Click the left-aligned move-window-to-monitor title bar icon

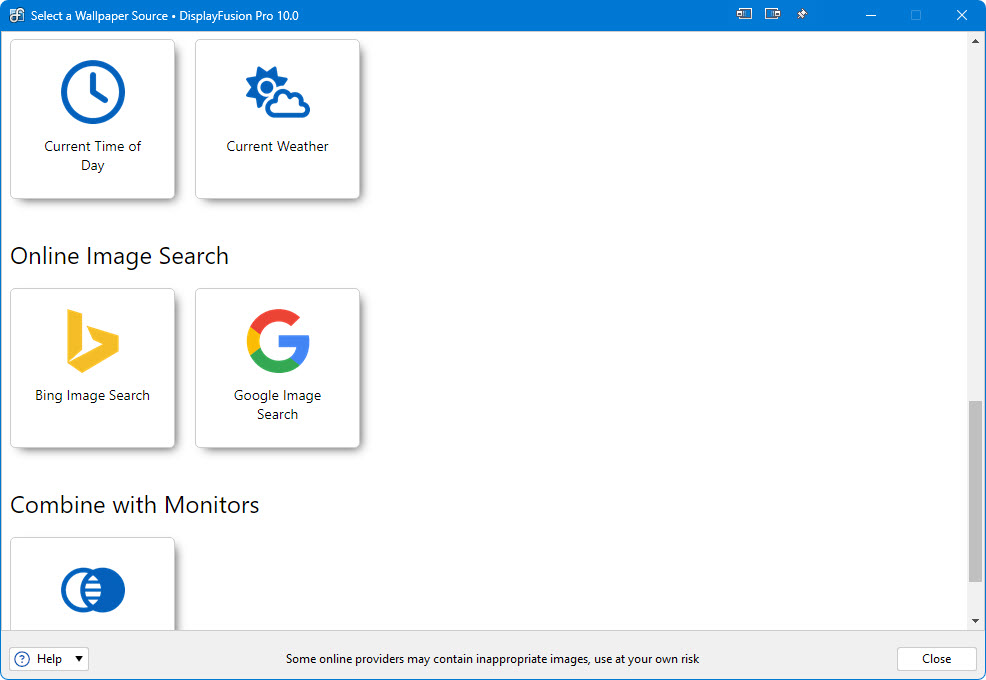click(744, 15)
